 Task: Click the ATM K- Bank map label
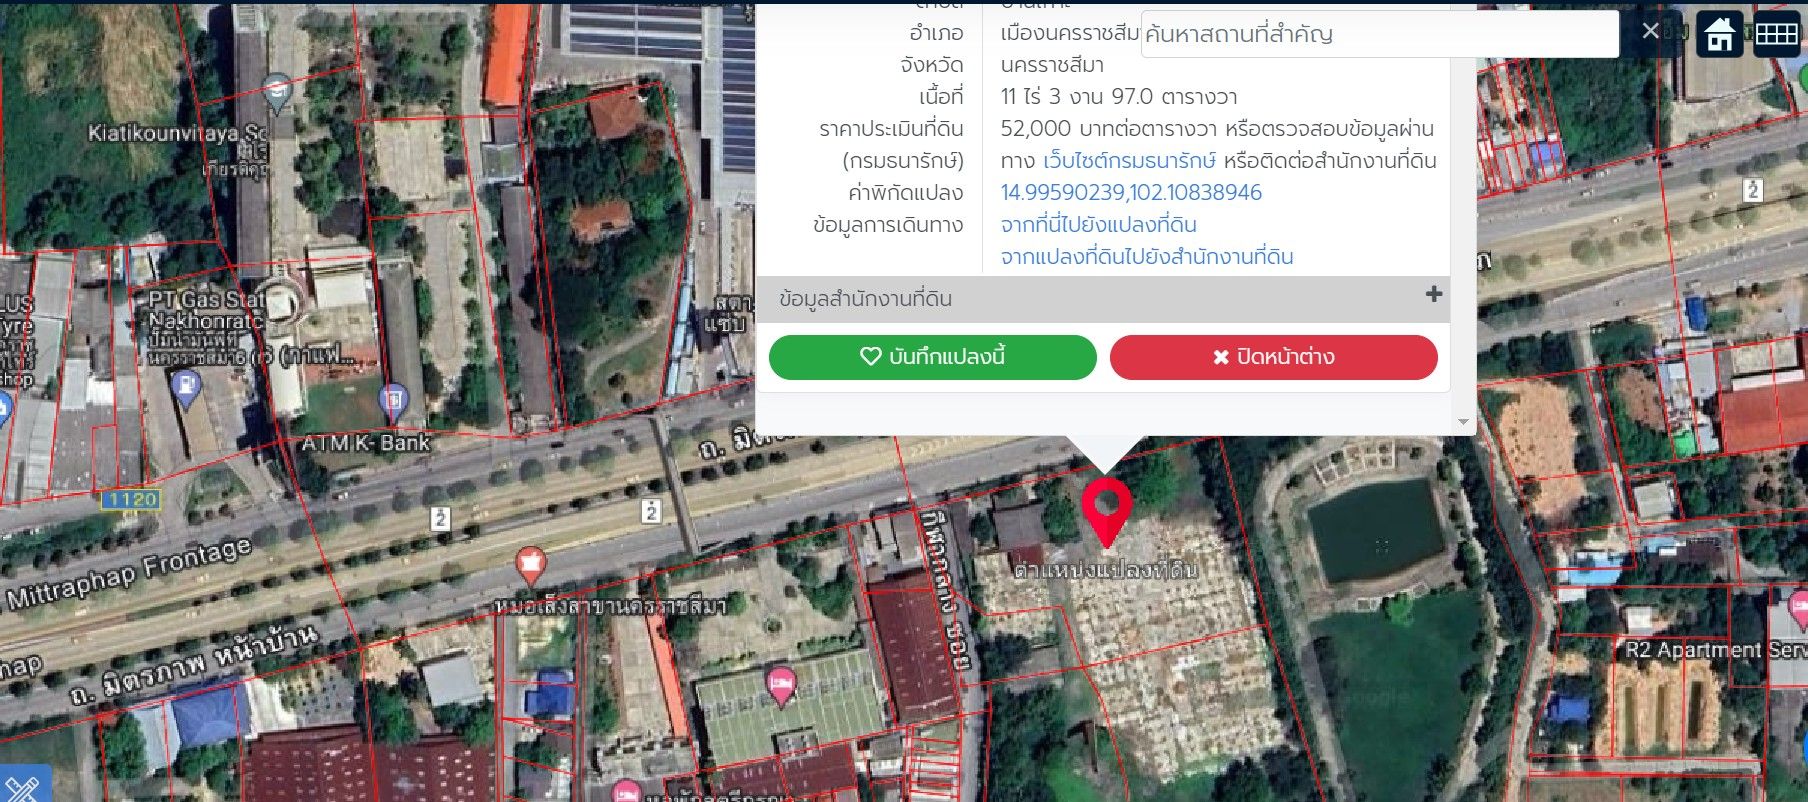click(x=365, y=443)
